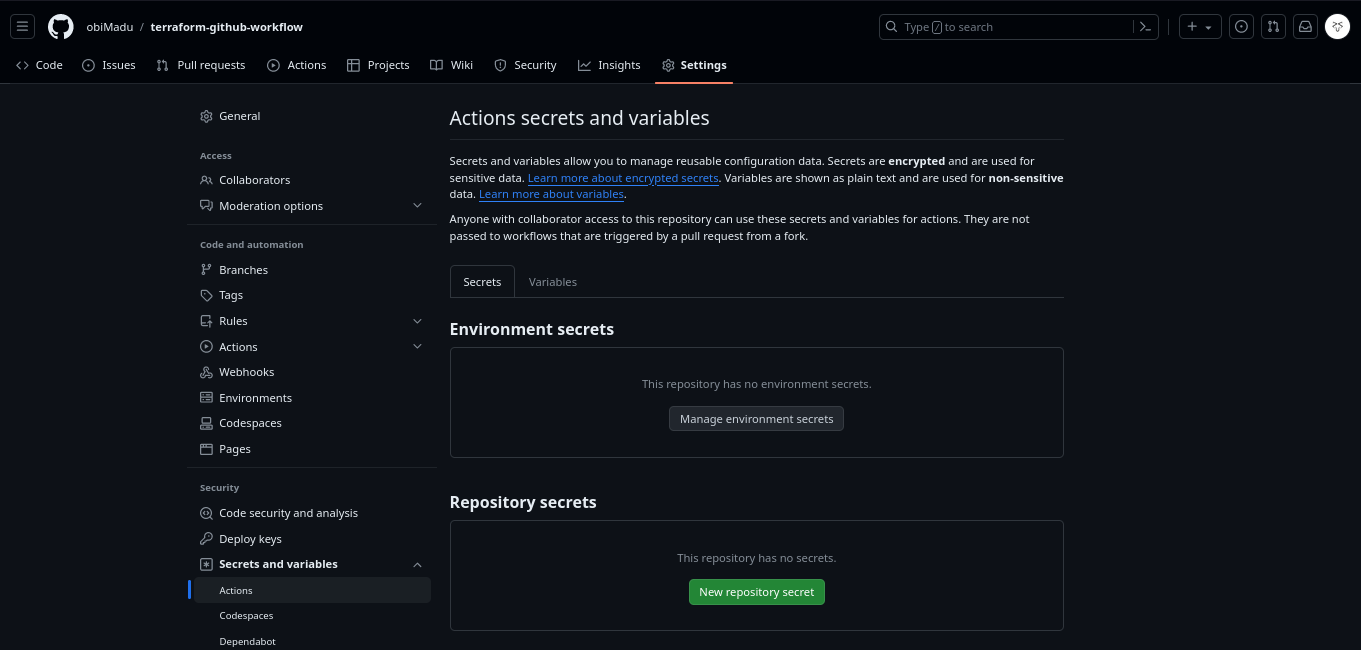Open the command palette icon in search
The width and height of the screenshot is (1361, 650).
point(1146,27)
